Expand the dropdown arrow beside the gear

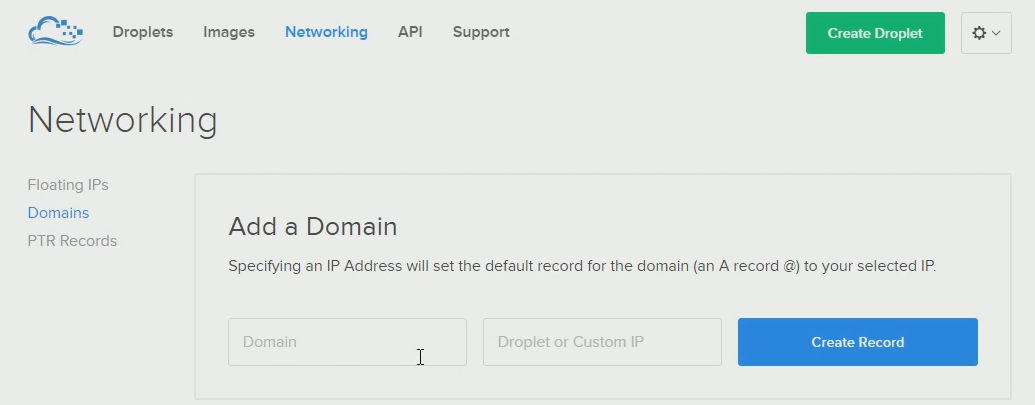996,33
